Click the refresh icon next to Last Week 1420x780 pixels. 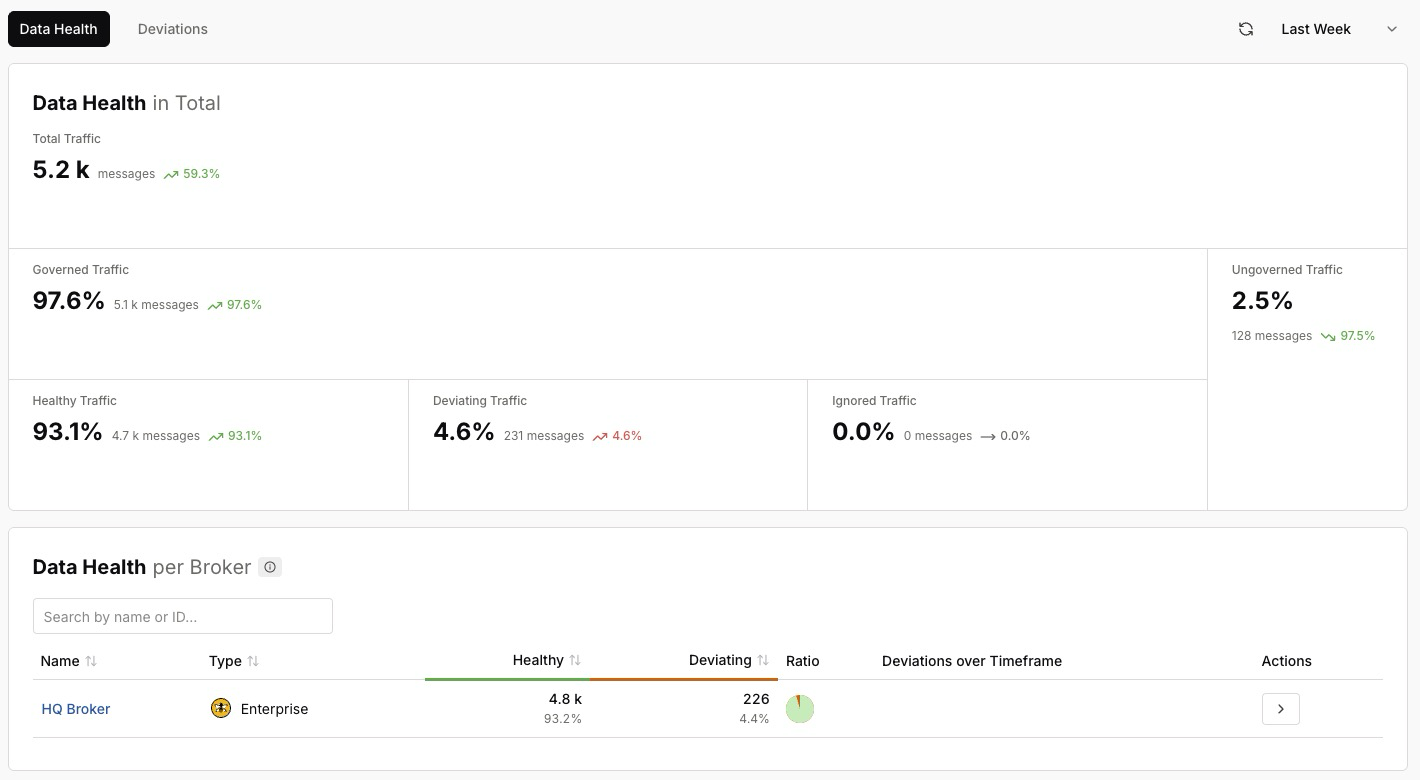click(x=1246, y=29)
